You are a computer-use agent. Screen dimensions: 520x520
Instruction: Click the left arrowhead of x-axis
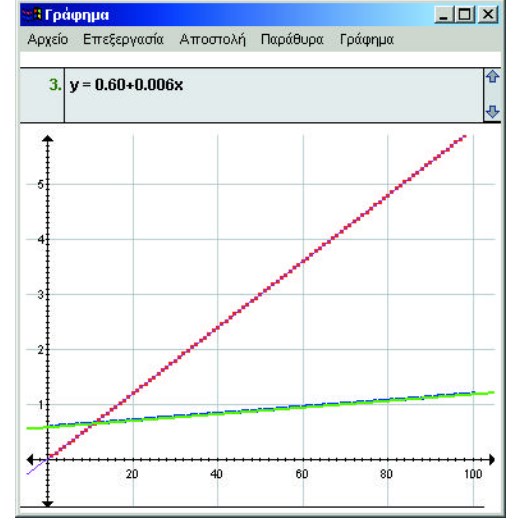[30, 460]
